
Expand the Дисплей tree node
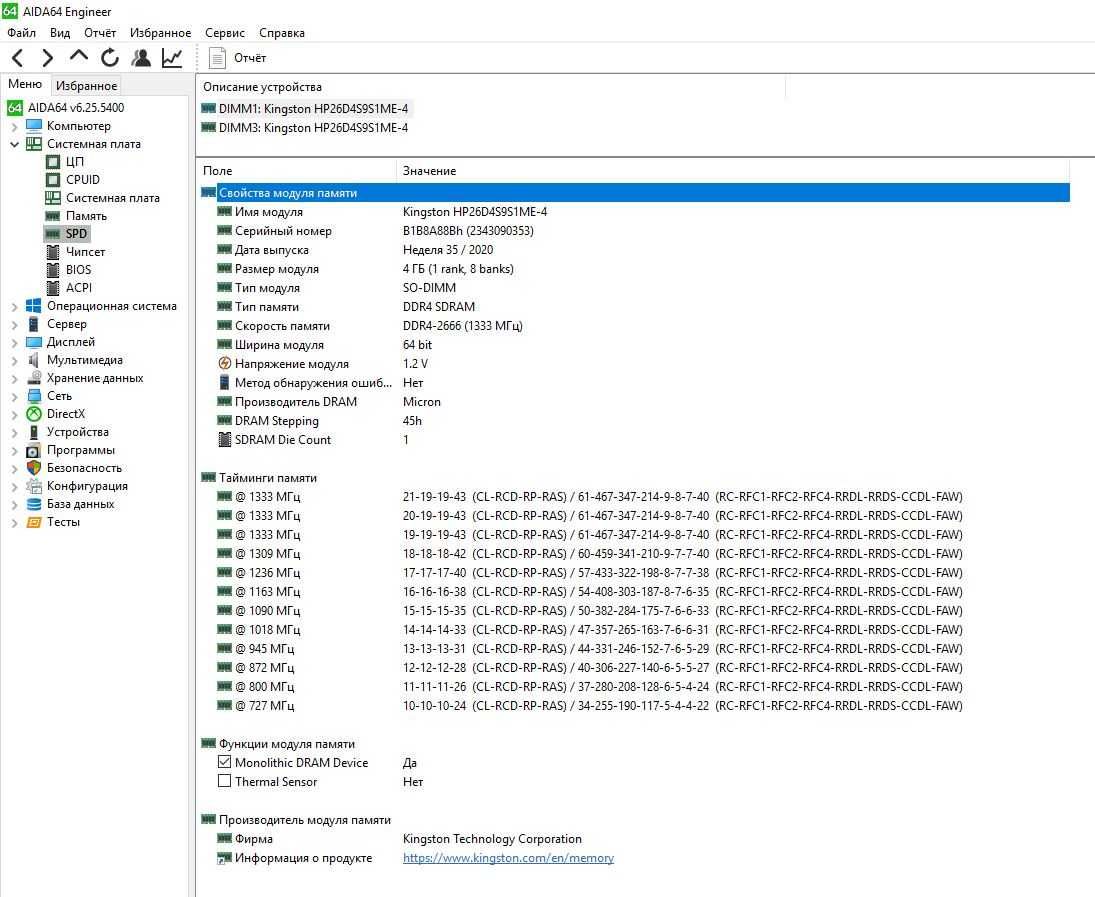(x=15, y=342)
